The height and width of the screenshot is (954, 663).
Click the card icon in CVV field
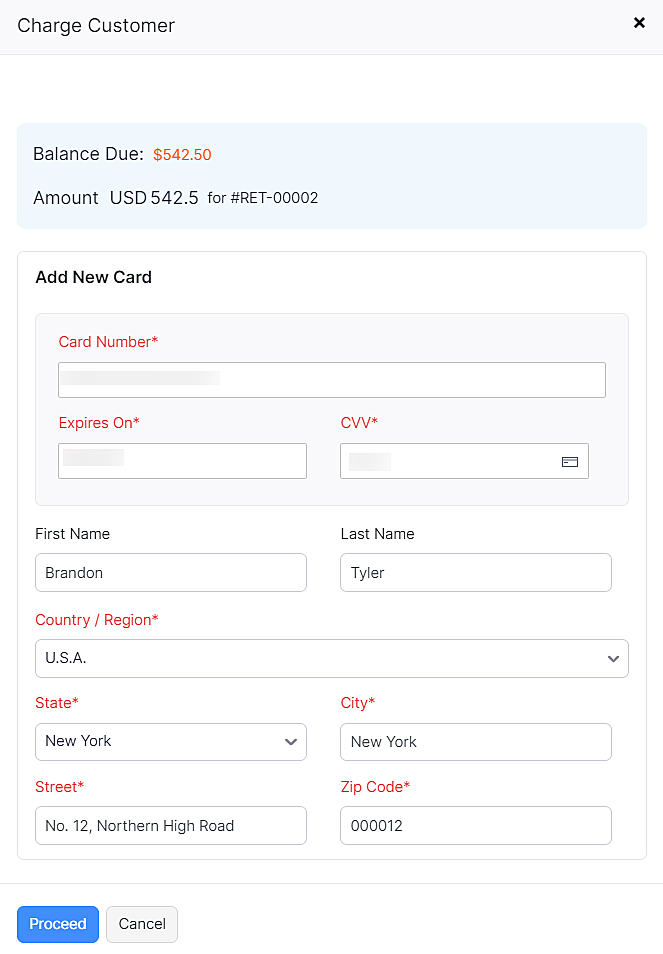click(x=570, y=462)
